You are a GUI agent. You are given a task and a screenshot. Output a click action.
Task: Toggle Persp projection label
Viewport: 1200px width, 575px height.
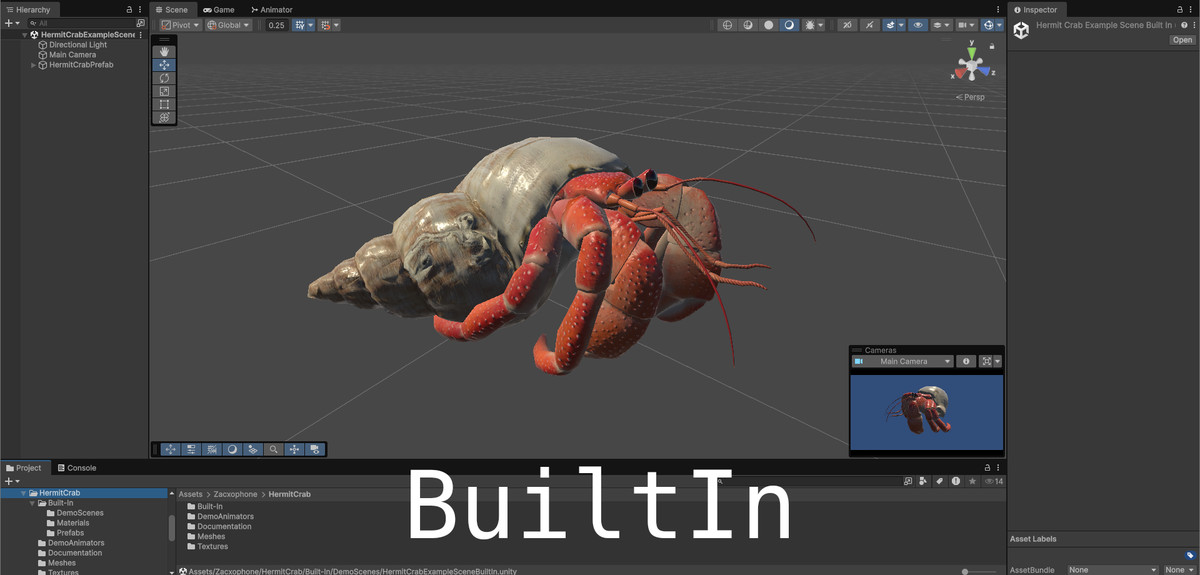[x=970, y=97]
